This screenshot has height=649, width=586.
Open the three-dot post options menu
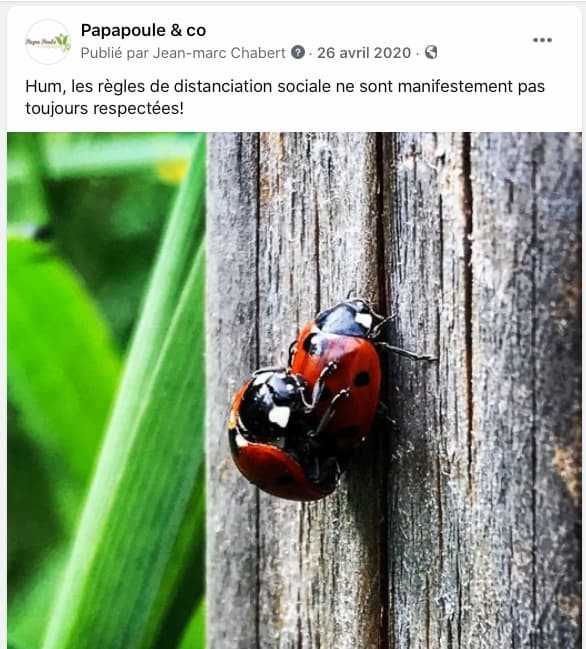pos(542,40)
